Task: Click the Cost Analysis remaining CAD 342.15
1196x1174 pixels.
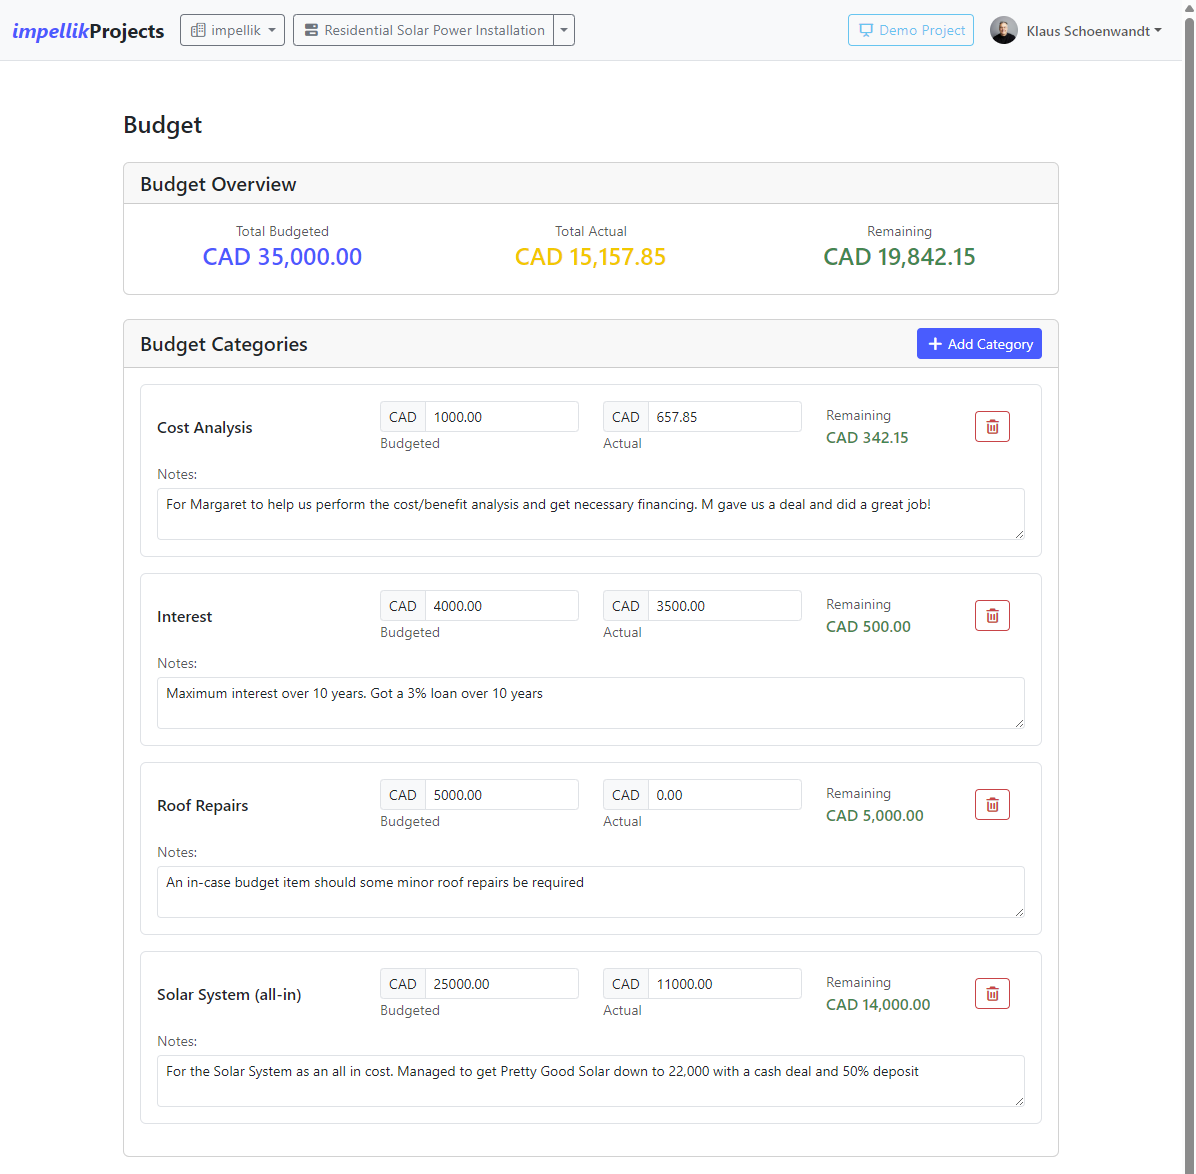Action: tap(866, 438)
